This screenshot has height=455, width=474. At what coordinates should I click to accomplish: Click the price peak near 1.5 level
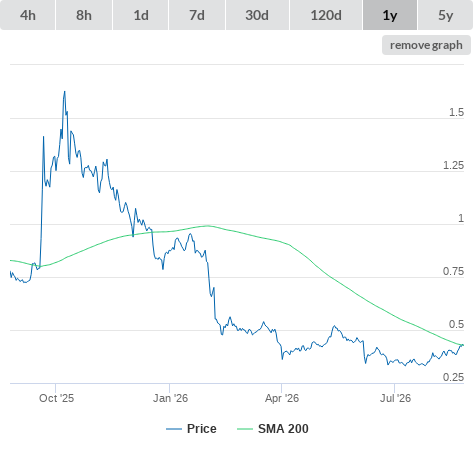[x=65, y=91]
